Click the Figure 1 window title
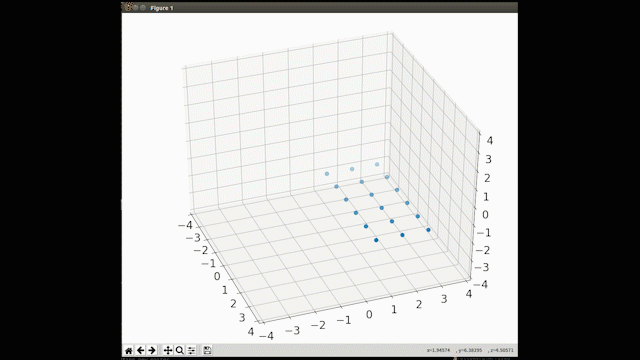This screenshot has width=640, height=360. coord(162,8)
